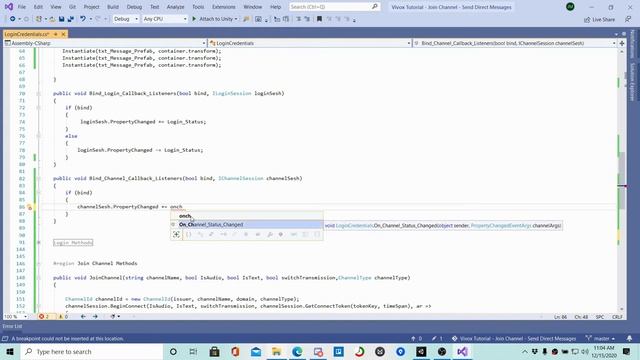This screenshot has height=360, width=640.
Task: Click the Search (Ctrl+Q) box
Action: click(x=334, y=7)
